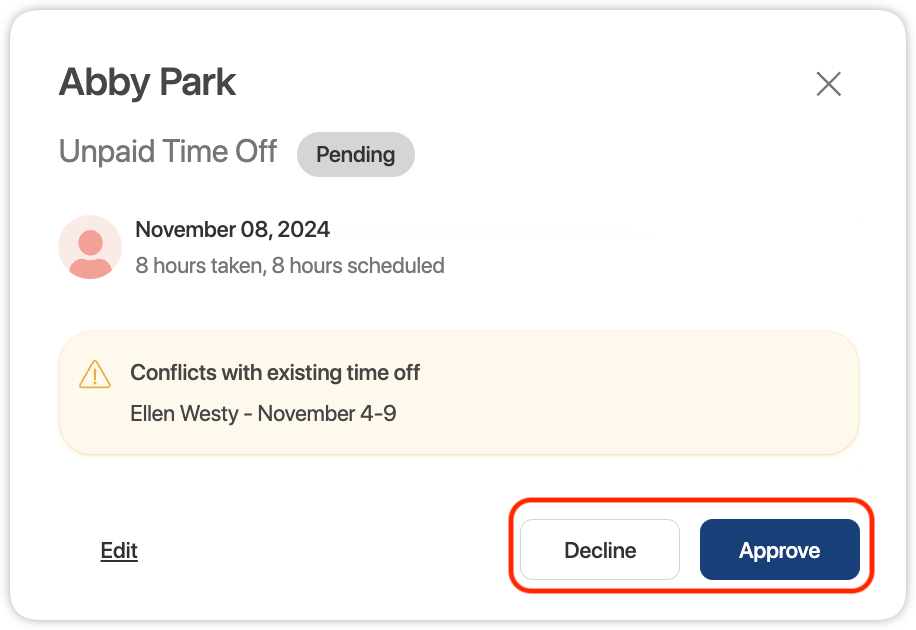
Task: Click the person silhouette in the avatar
Action: [90, 252]
